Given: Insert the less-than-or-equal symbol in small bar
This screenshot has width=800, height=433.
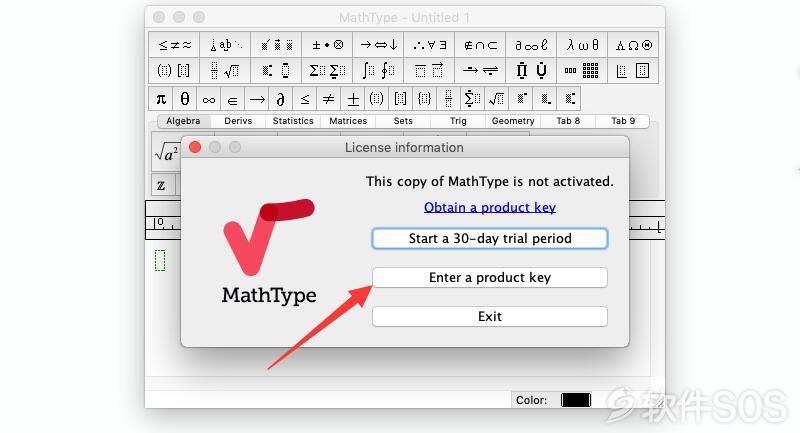Looking at the screenshot, I should 305,99.
